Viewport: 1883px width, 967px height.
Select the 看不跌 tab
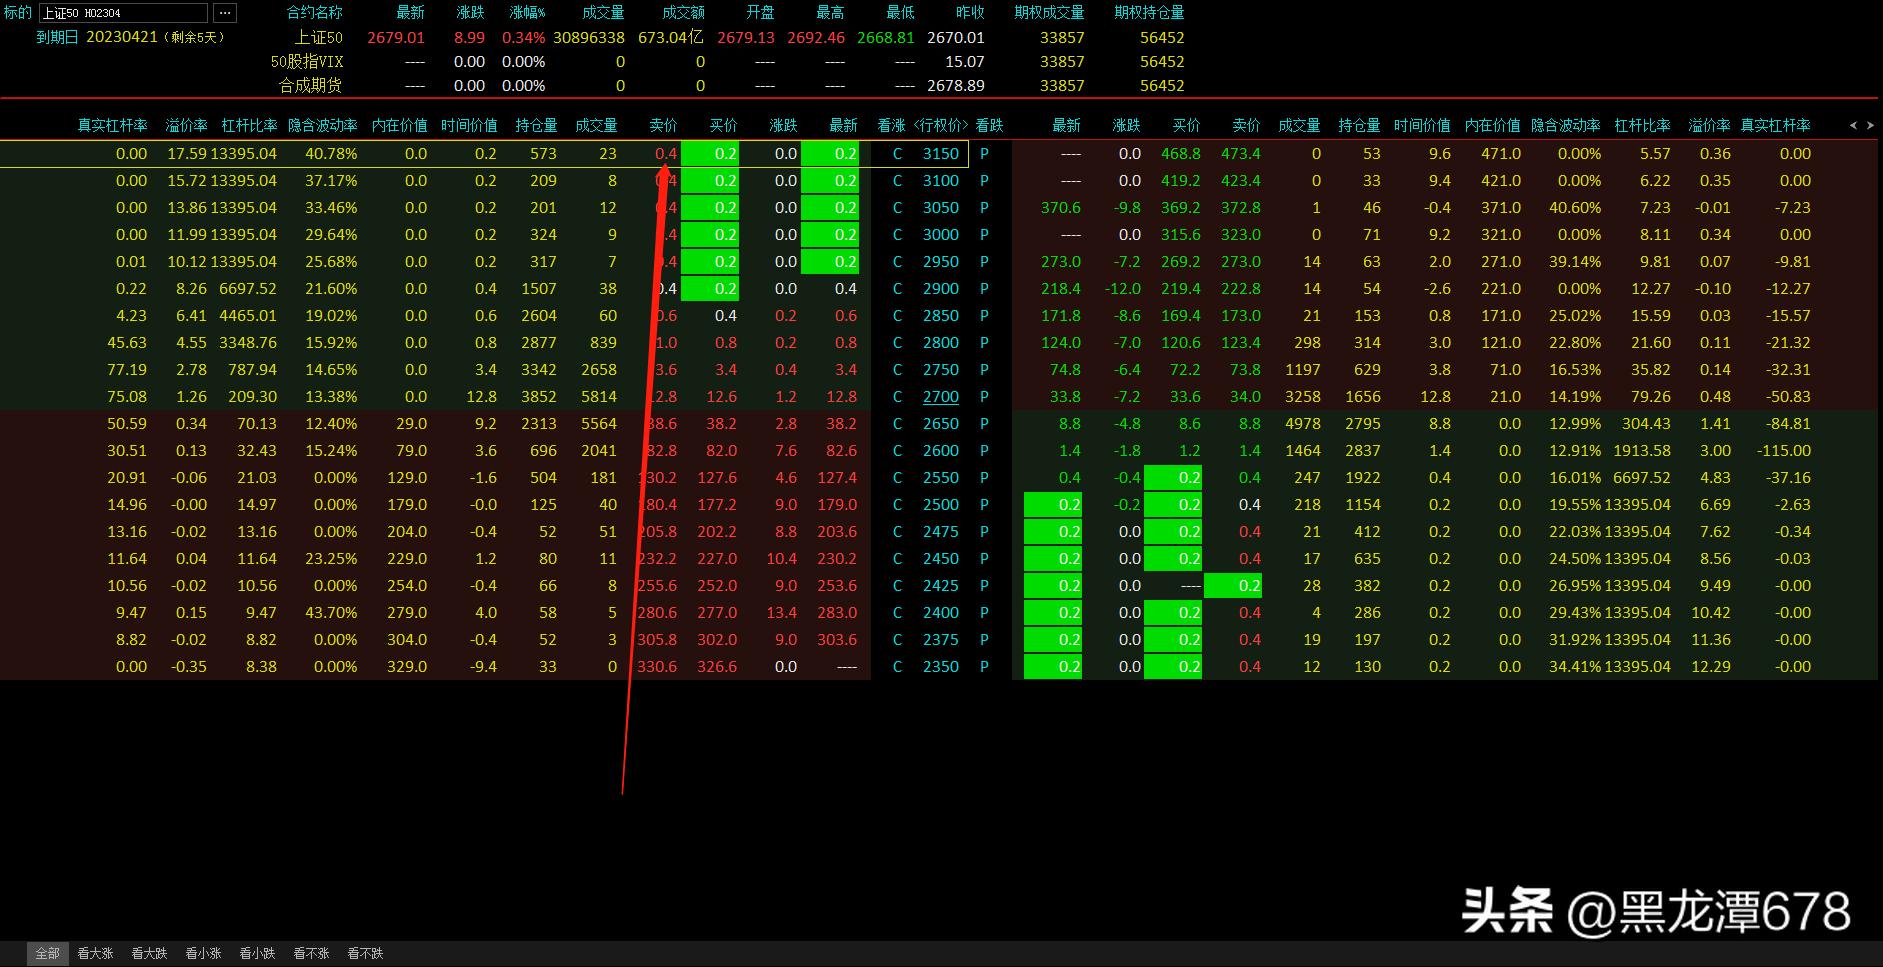click(365, 954)
